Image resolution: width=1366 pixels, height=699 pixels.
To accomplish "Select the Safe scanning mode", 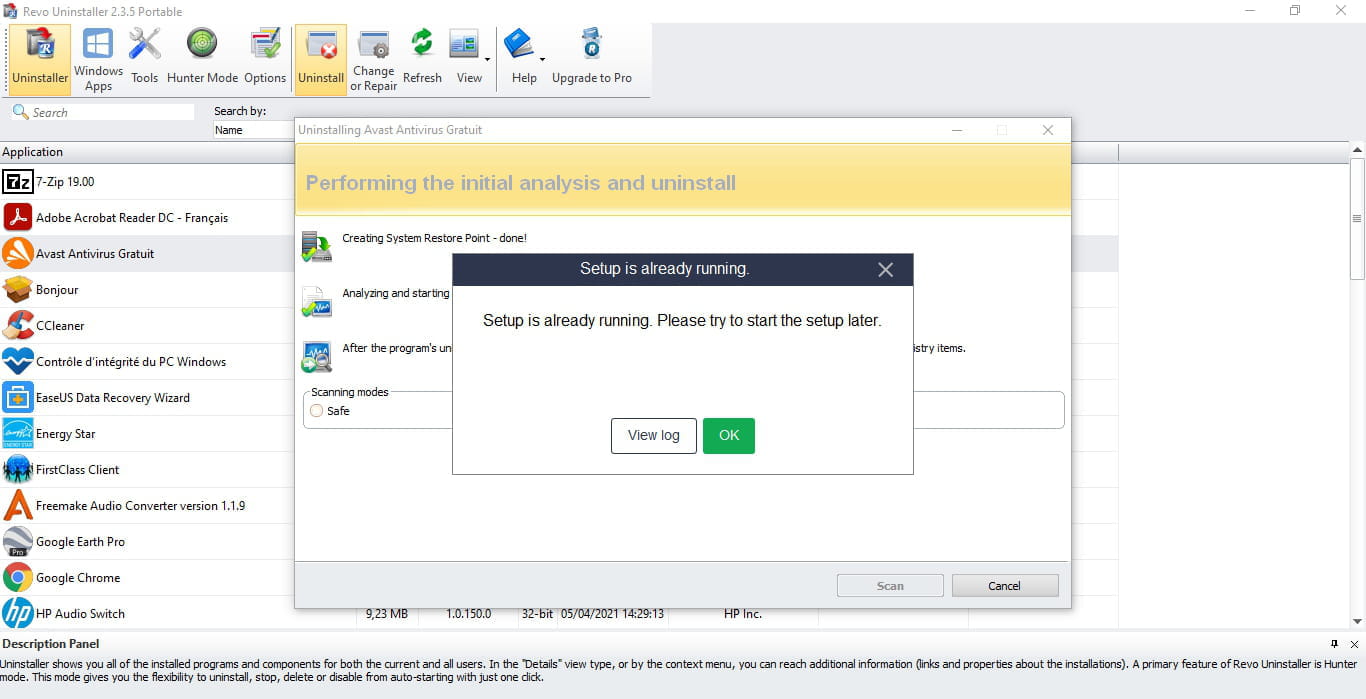I will pos(317,411).
